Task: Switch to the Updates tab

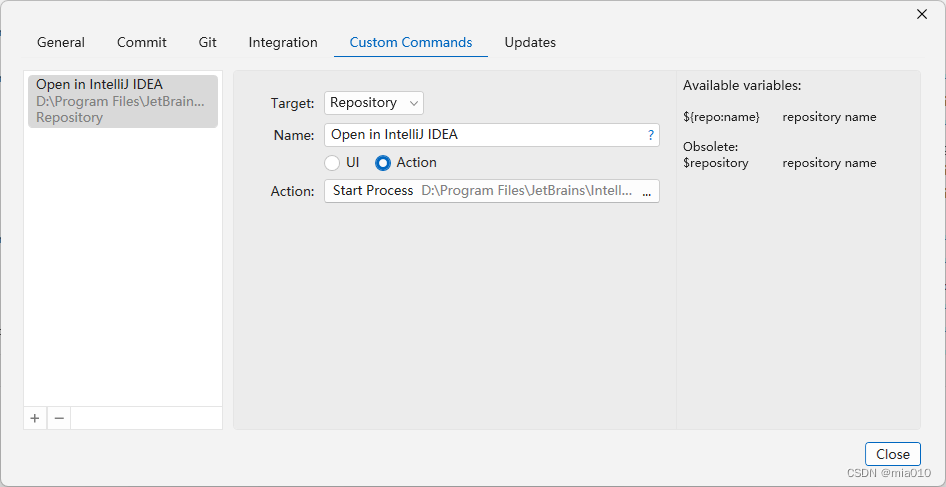Action: [x=530, y=43]
